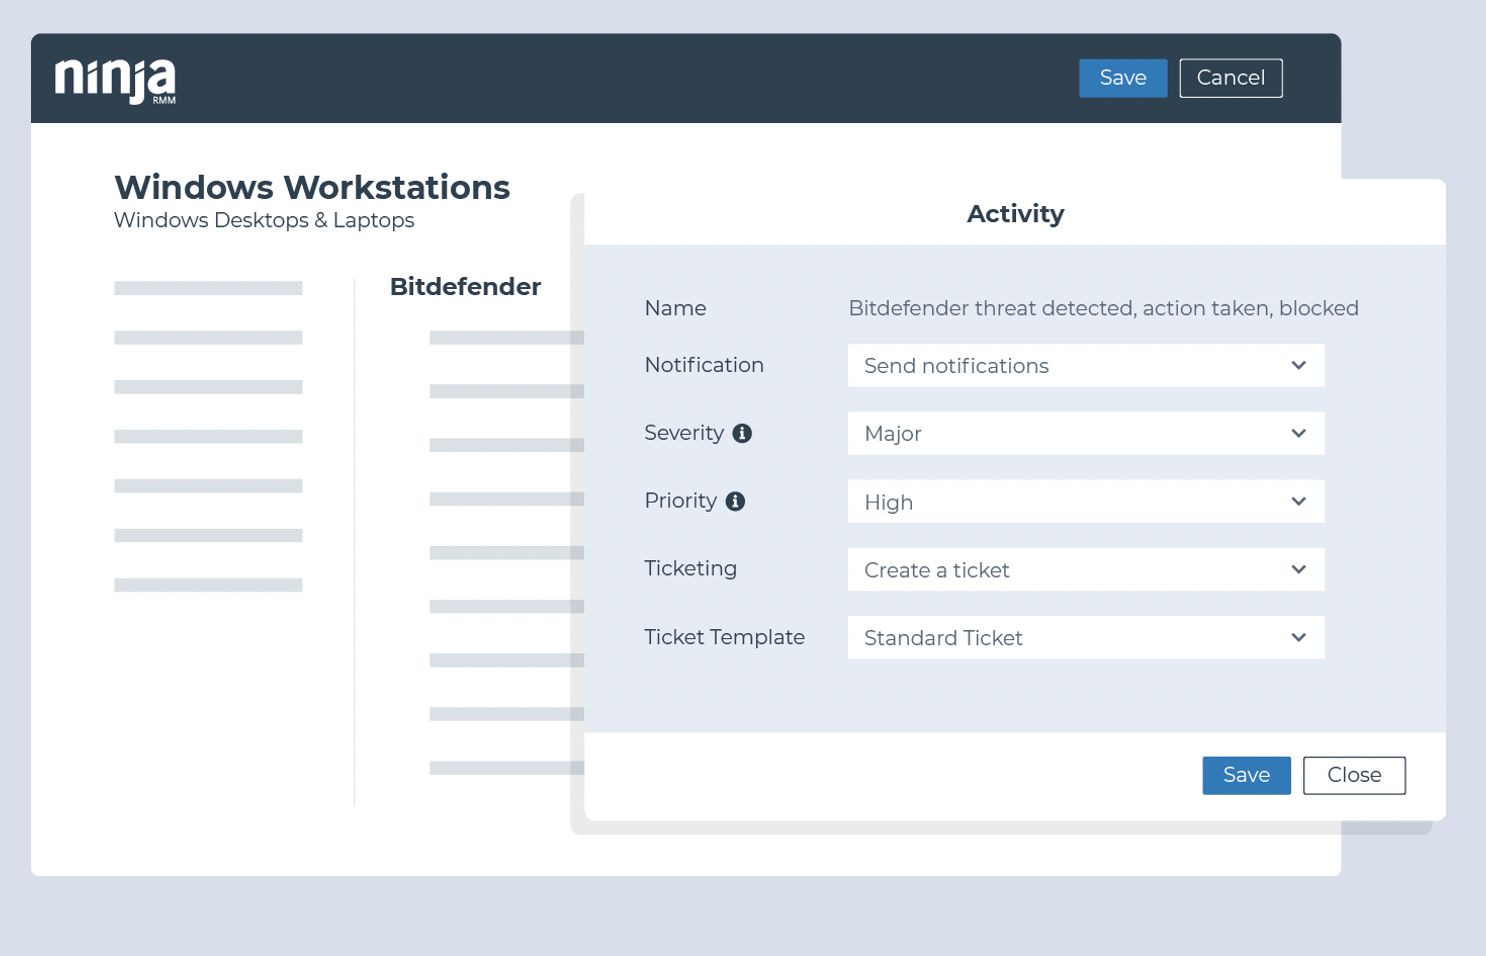Select the Bitdefender section heading
The width and height of the screenshot is (1486, 956).
pyautogui.click(x=464, y=287)
